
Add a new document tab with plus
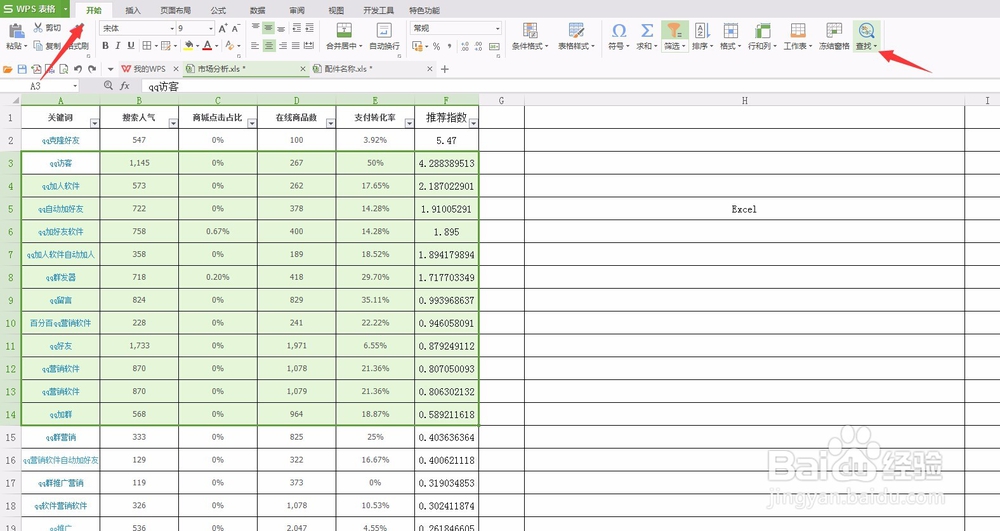click(445, 69)
